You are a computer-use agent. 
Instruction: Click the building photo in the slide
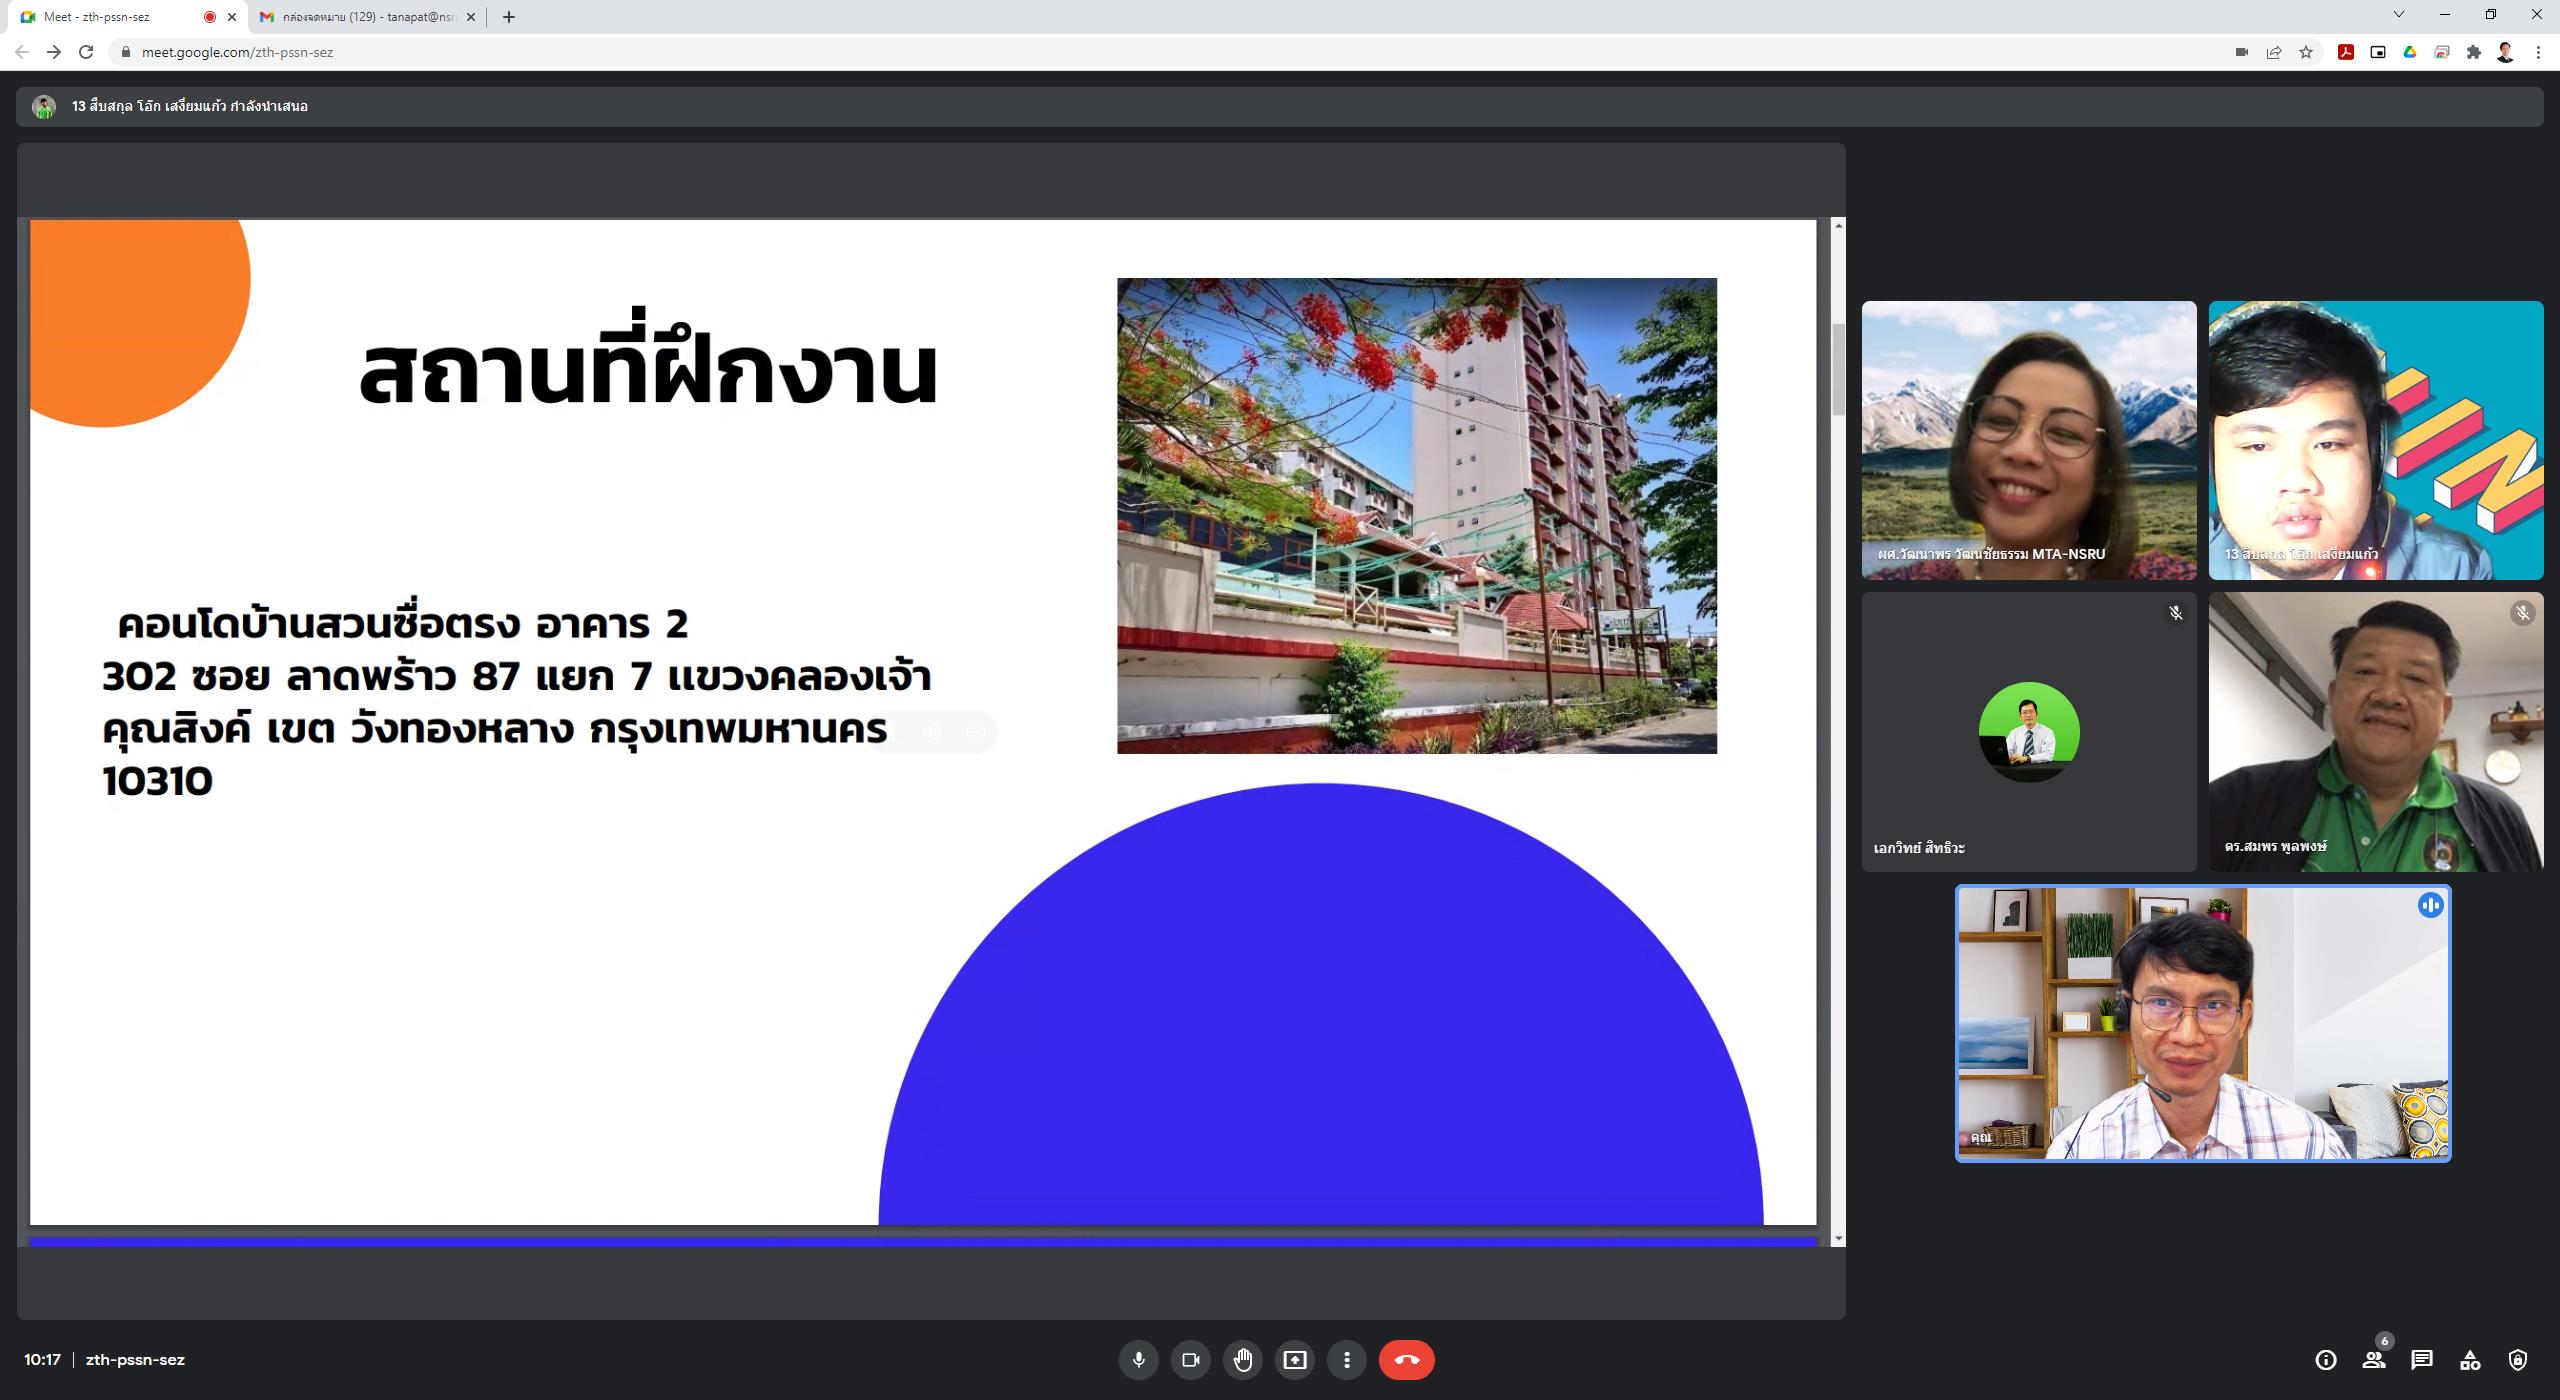[1417, 516]
